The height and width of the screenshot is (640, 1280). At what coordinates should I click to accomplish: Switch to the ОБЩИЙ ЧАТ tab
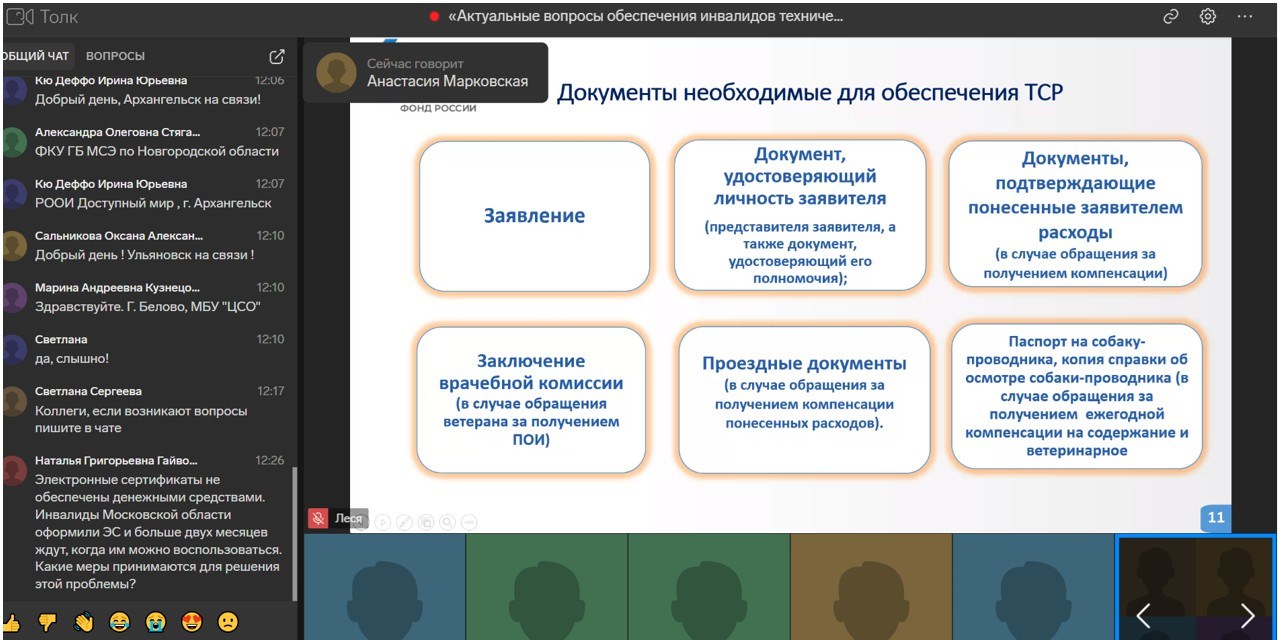click(x=36, y=56)
